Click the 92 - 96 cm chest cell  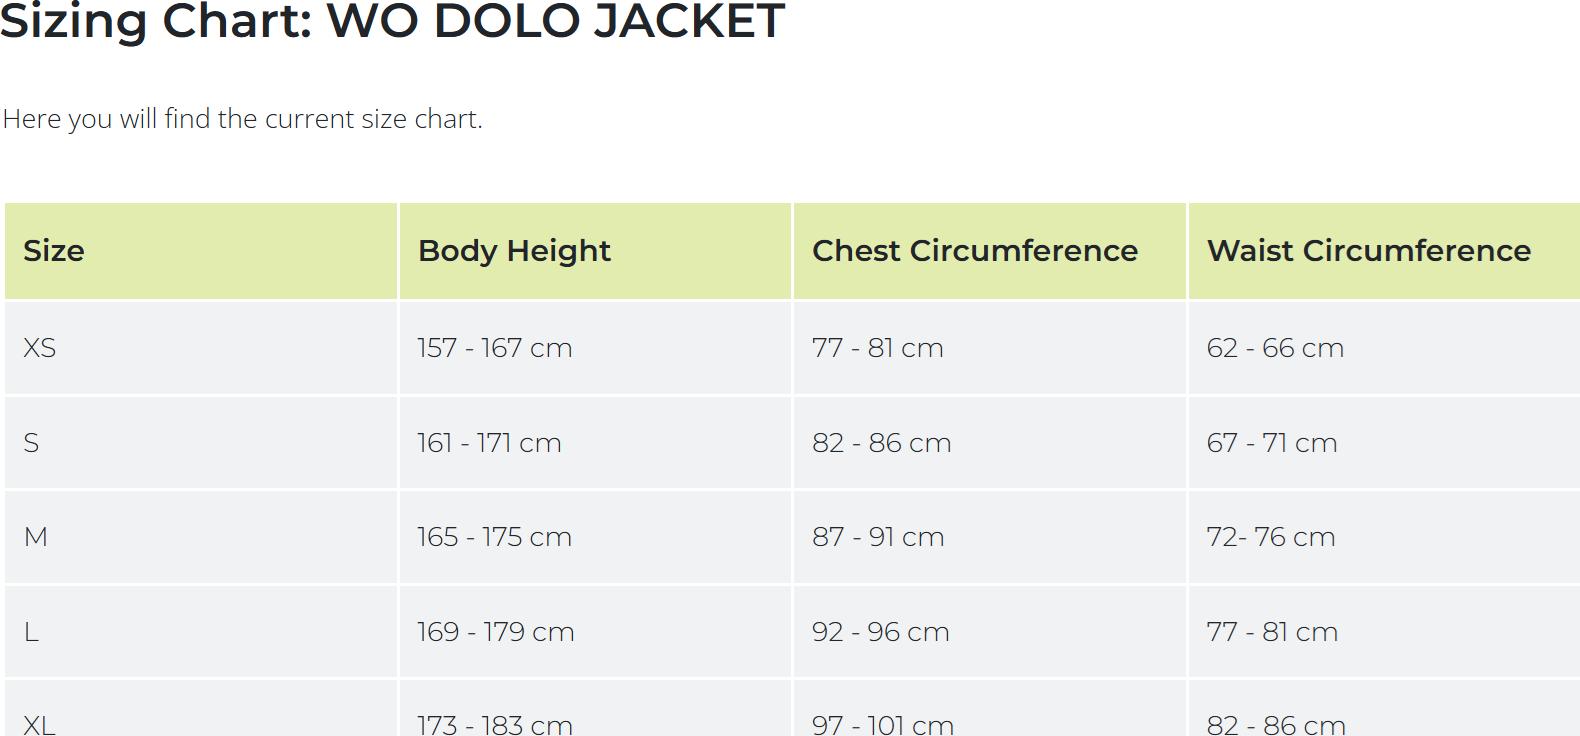880,632
